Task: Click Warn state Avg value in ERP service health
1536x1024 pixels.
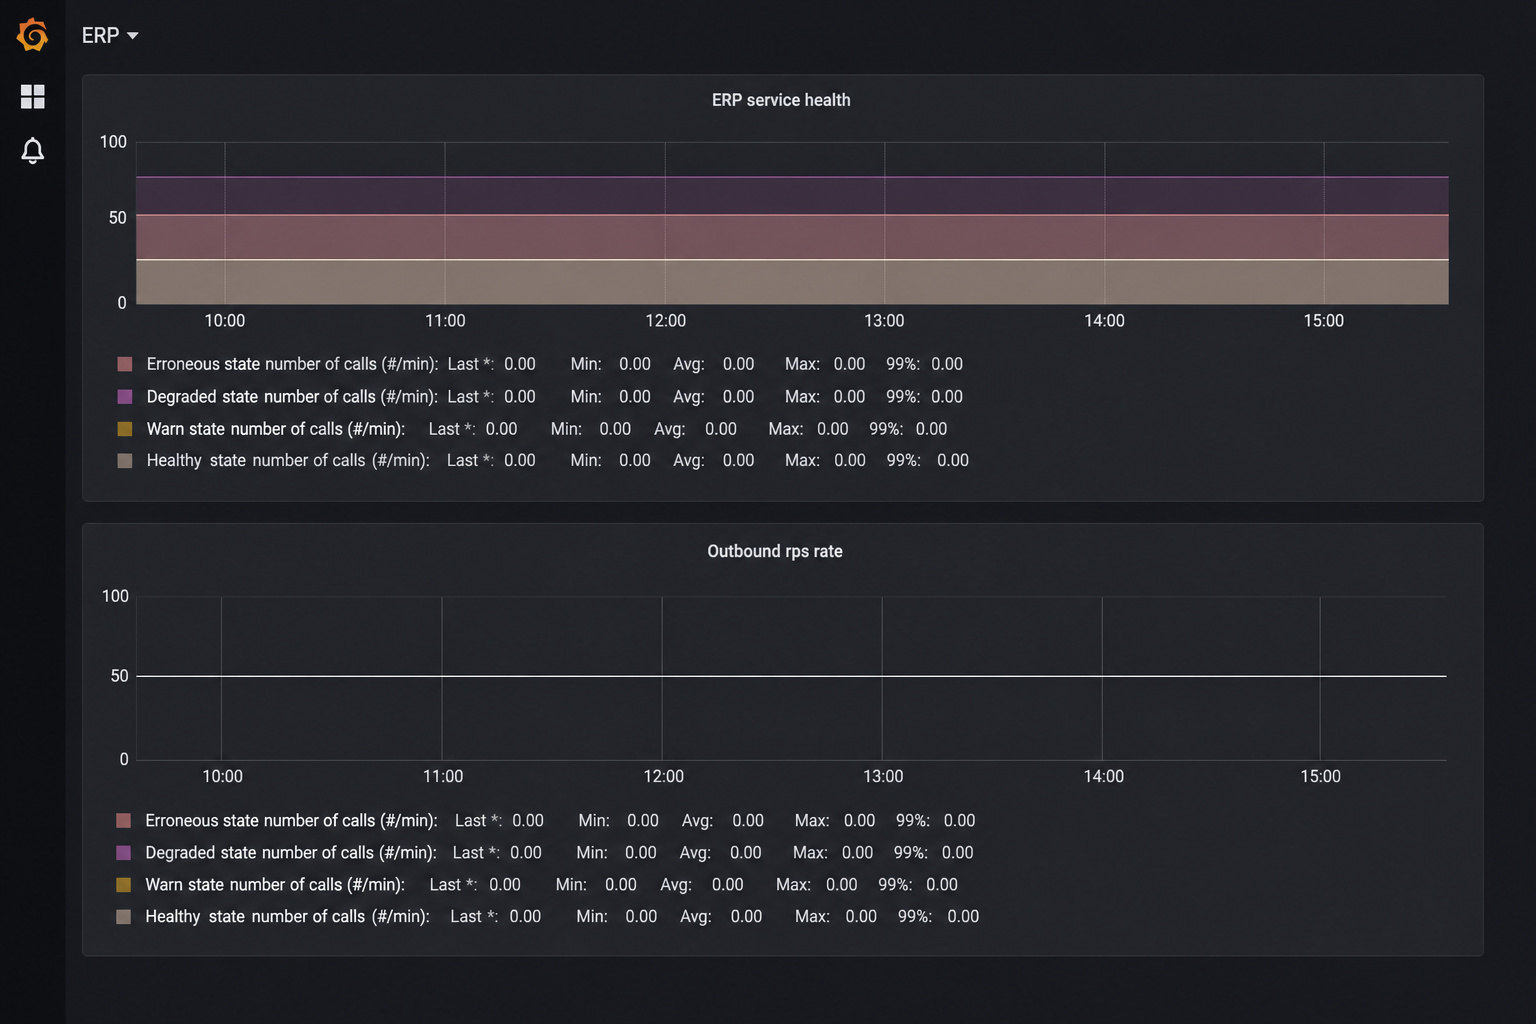Action: point(721,429)
